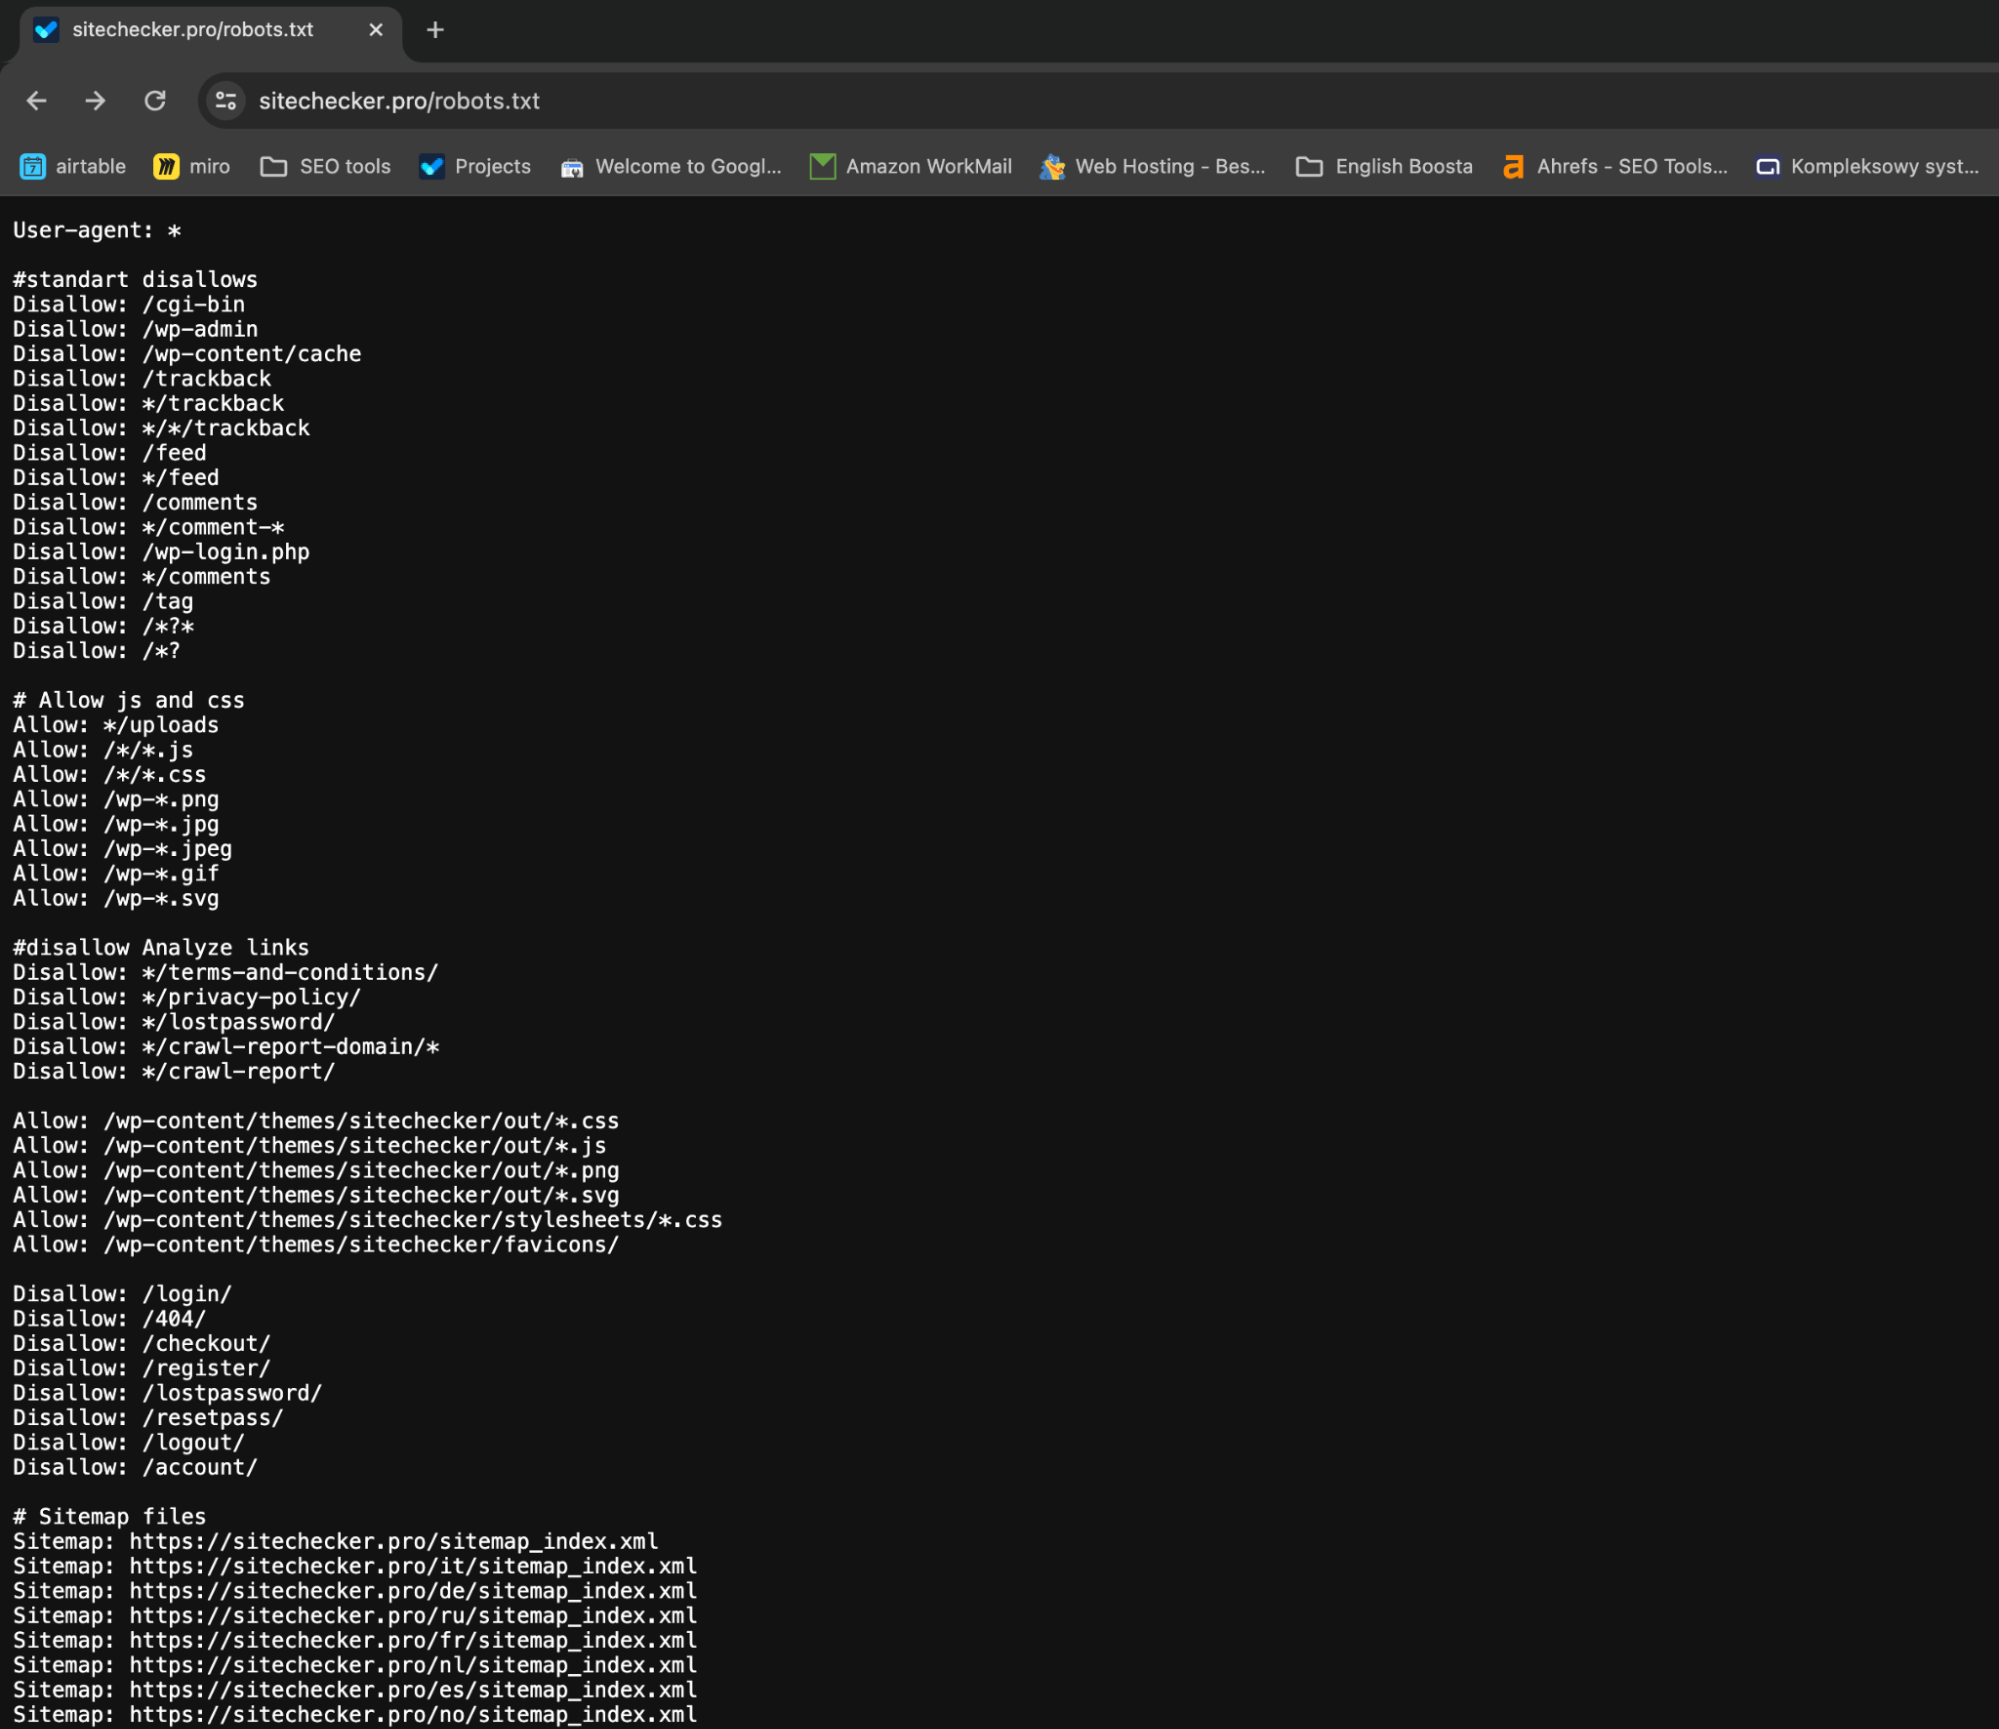
Task: Click 'Disallow: /resetpass/' line
Action: (148, 1419)
